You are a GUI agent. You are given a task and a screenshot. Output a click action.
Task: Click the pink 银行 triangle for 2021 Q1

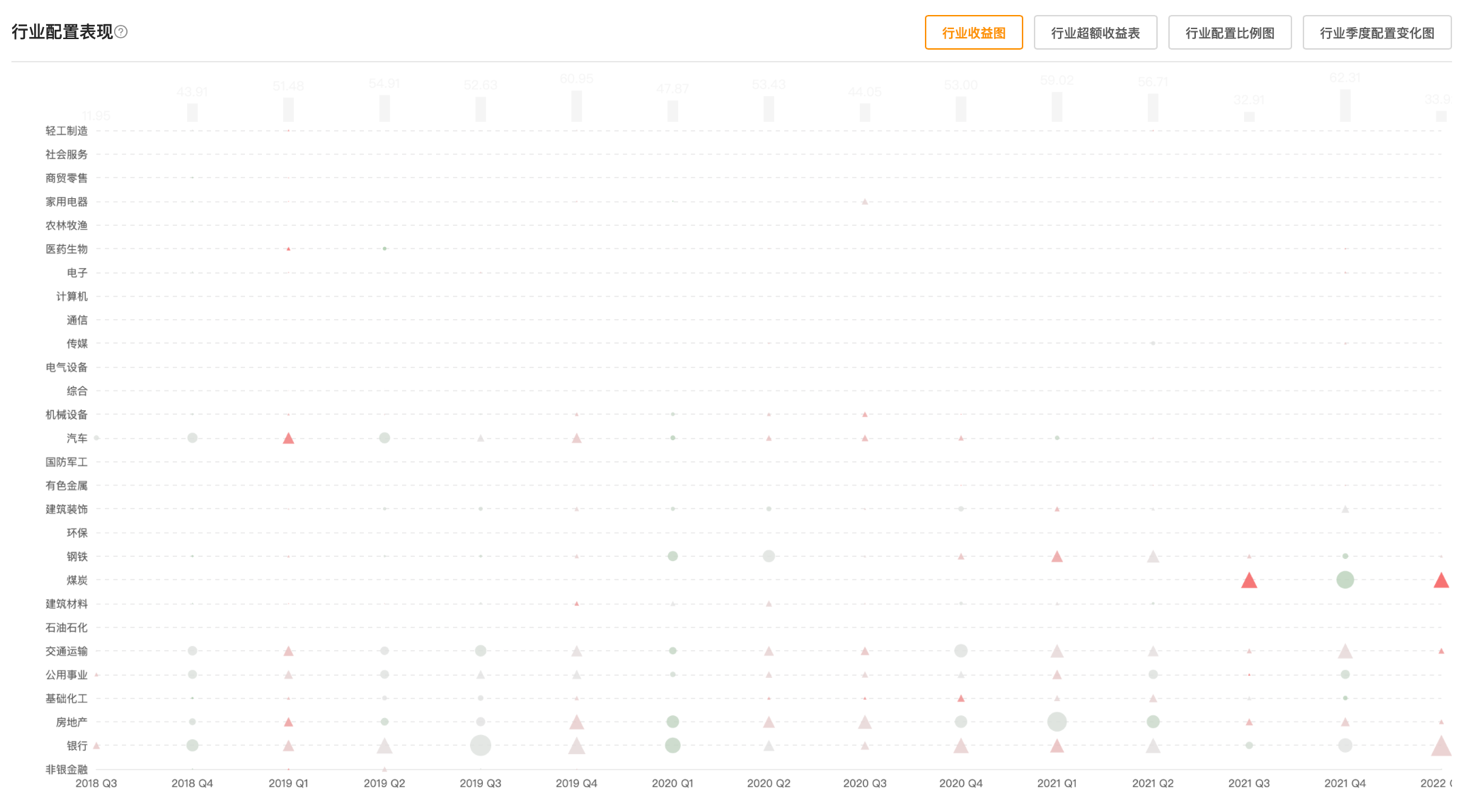(x=1057, y=745)
